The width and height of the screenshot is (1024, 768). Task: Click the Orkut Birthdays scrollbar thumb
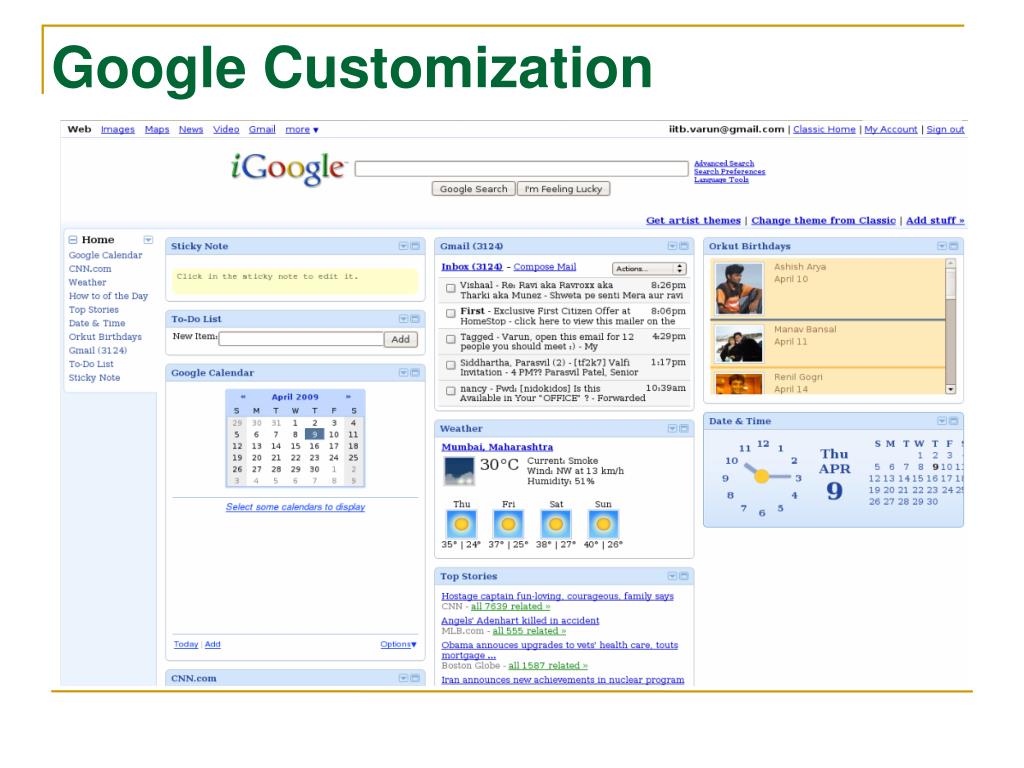[x=951, y=285]
